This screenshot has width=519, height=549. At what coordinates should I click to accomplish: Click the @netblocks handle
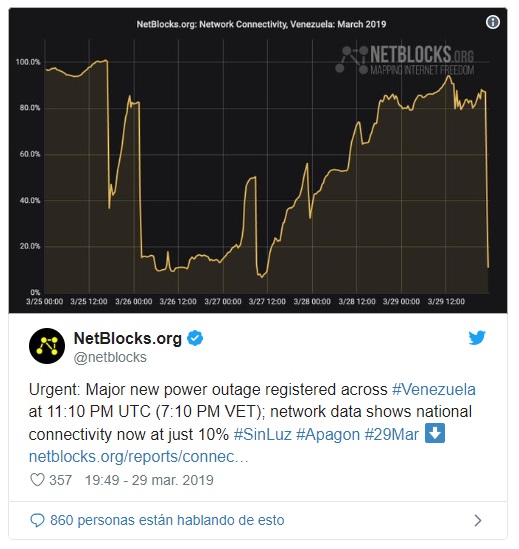click(x=110, y=357)
